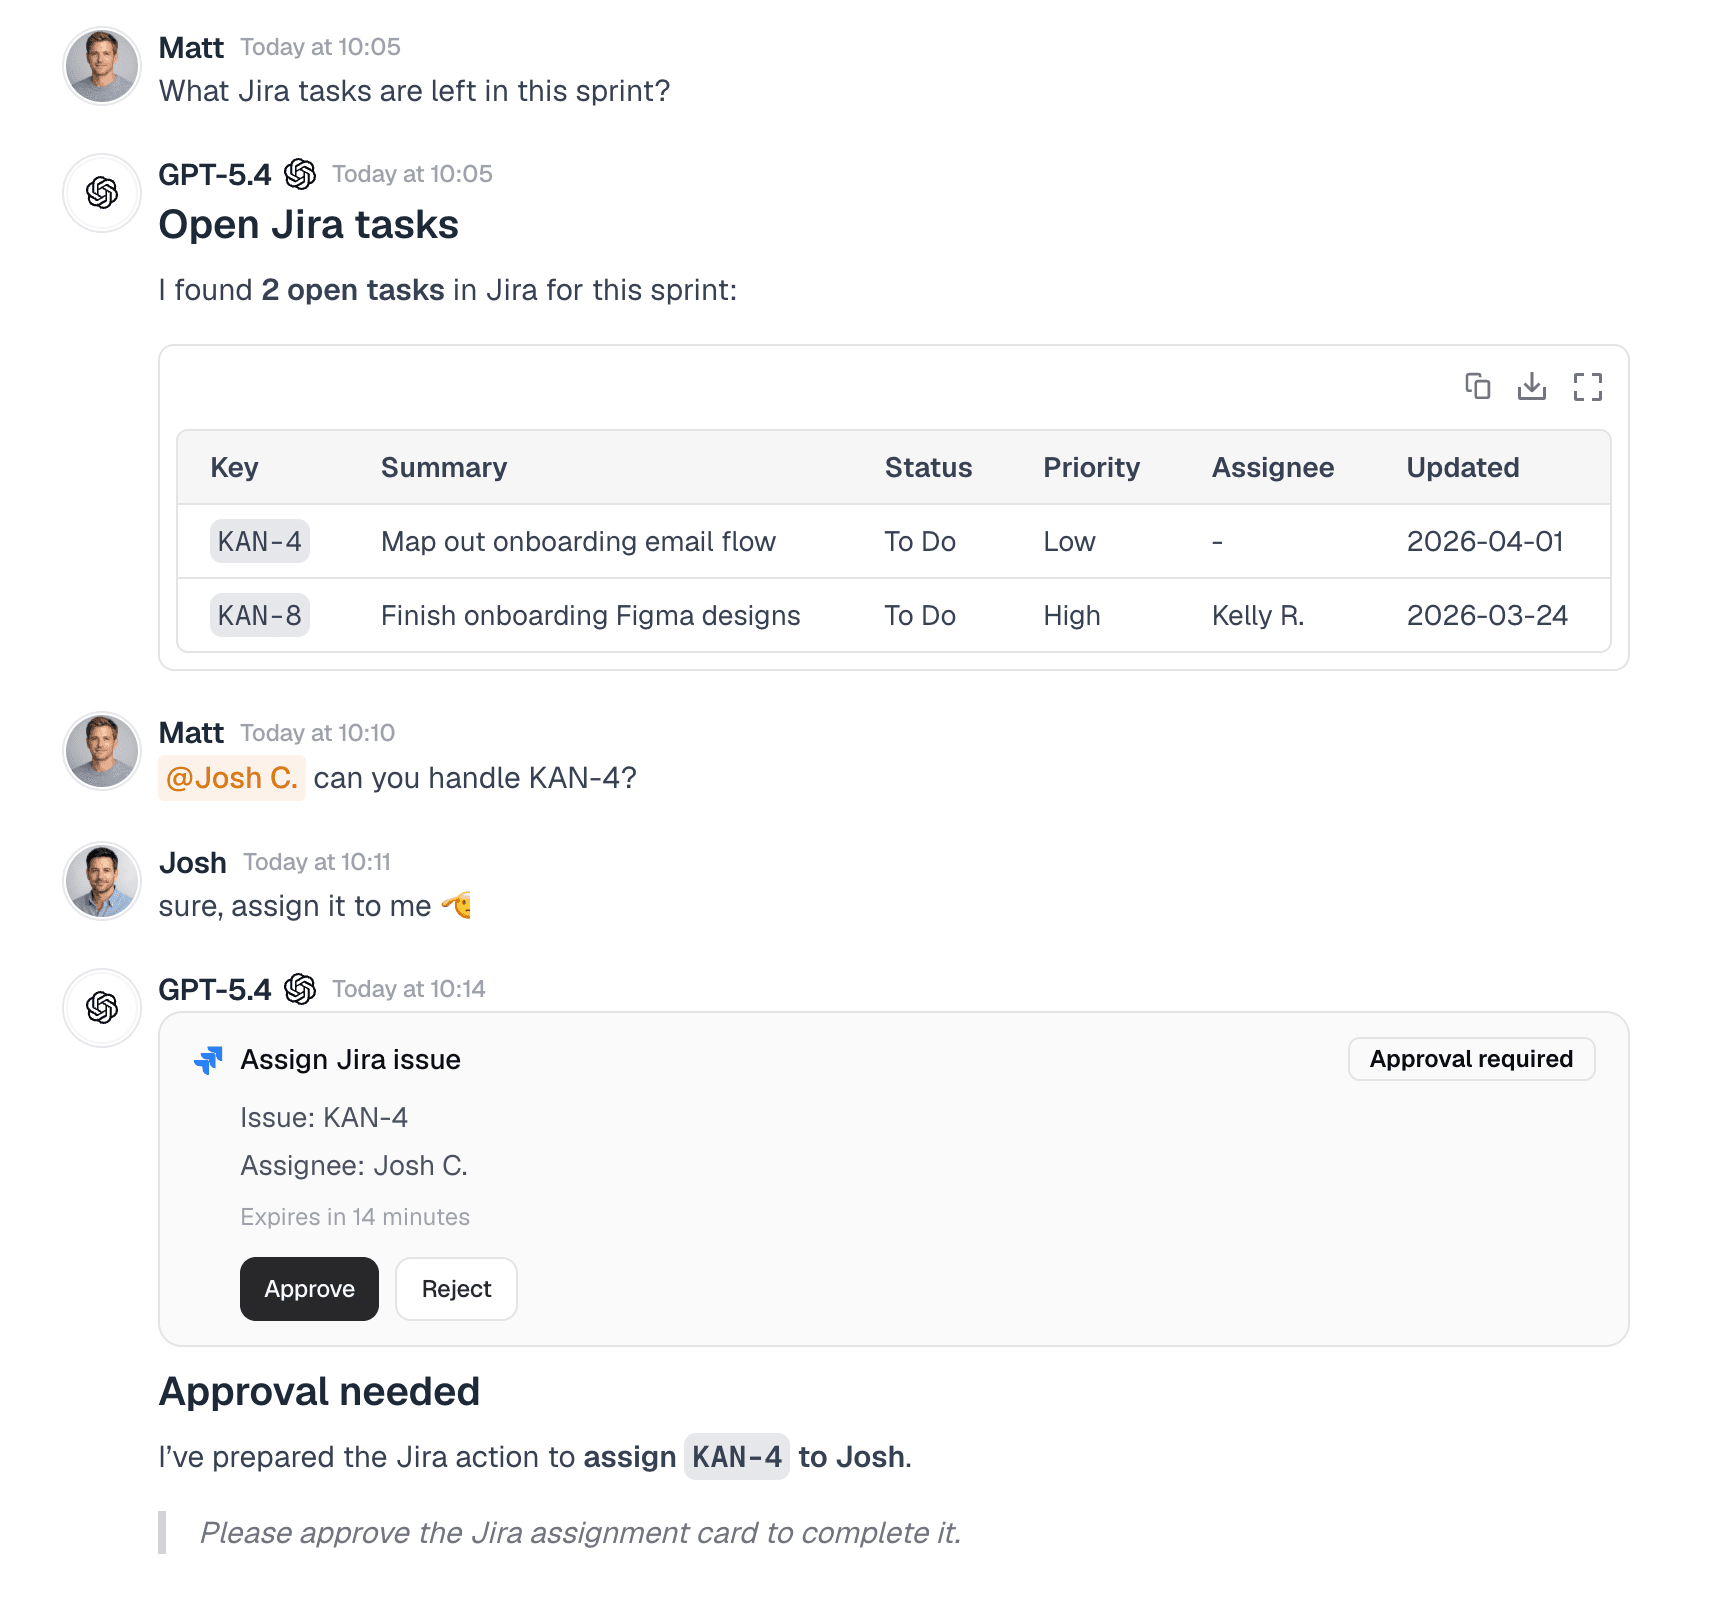1714x1610 pixels.
Task: Reject the KAN-4 assignment request
Action: coord(456,1289)
